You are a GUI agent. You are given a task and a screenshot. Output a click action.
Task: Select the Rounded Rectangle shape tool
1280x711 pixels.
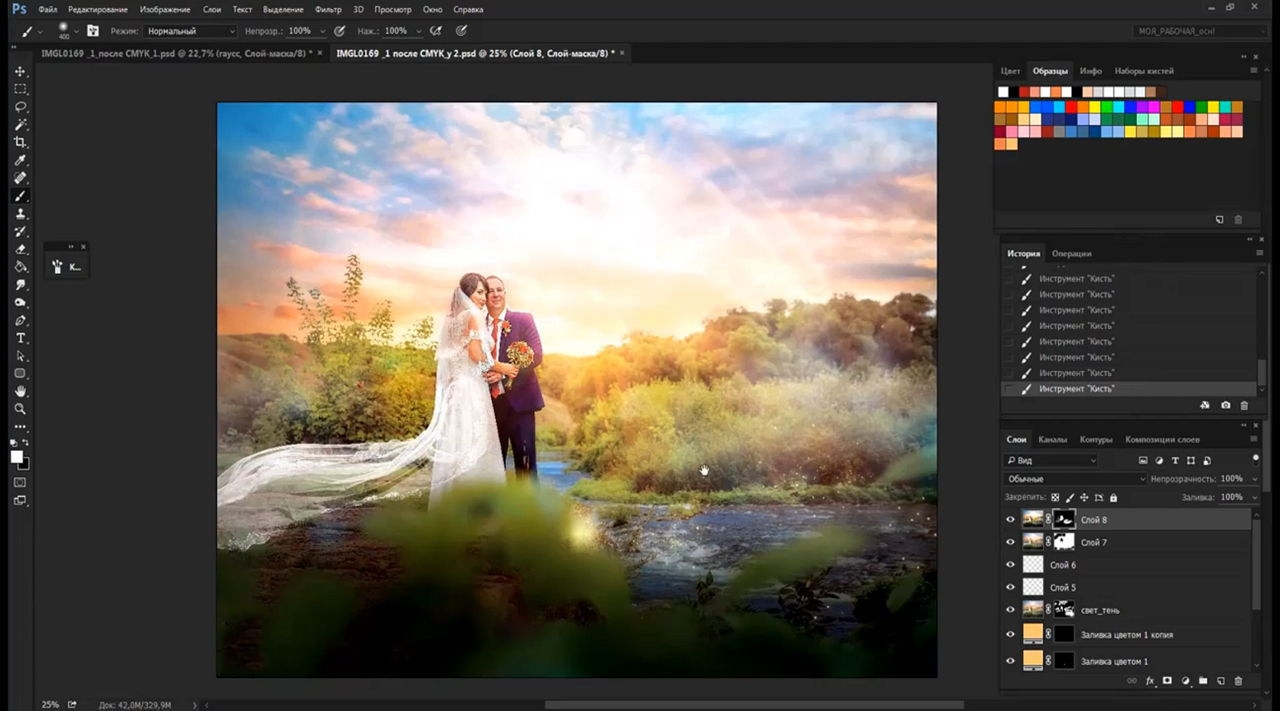pyautogui.click(x=20, y=374)
